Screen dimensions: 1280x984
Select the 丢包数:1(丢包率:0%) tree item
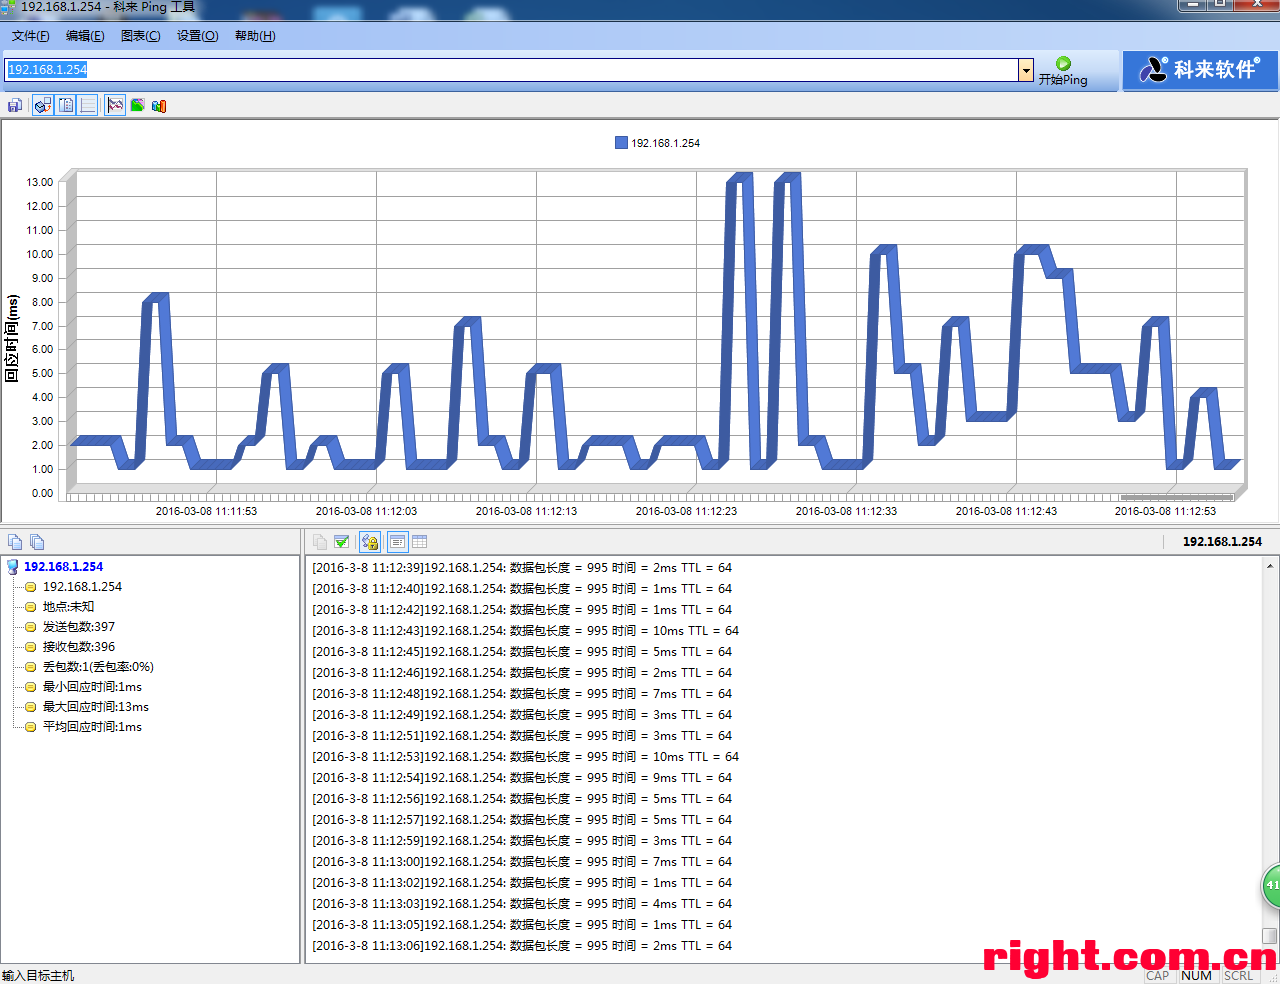click(98, 667)
